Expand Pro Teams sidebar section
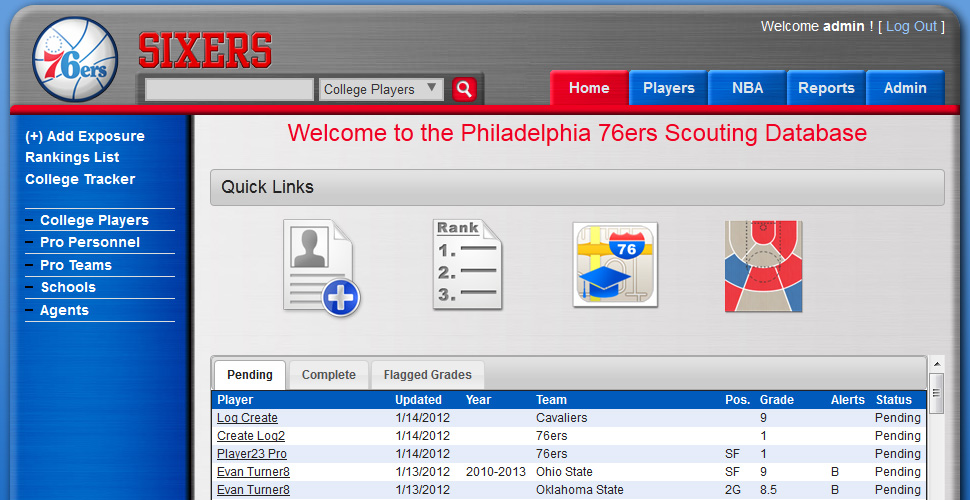This screenshot has height=500, width=970. [x=75, y=265]
